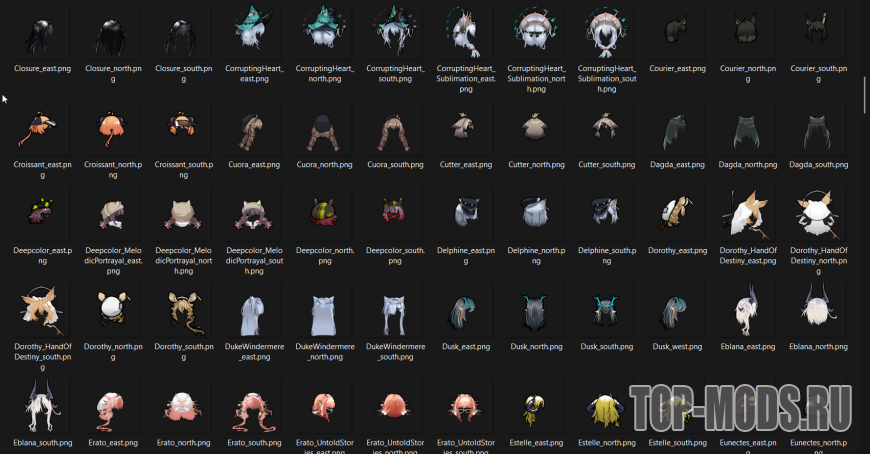Click the vertical scrollbar thumb
The image size is (870, 454).
coord(865,95)
